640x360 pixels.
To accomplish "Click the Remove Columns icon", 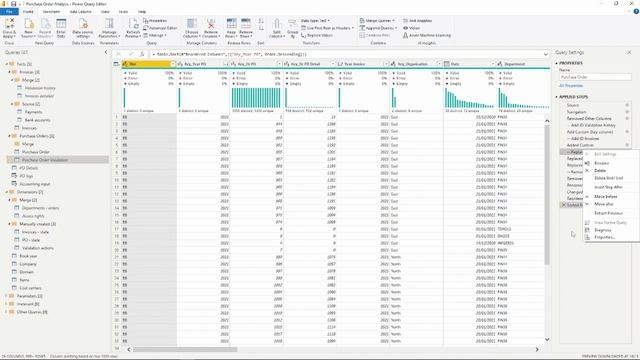I will [211, 24].
